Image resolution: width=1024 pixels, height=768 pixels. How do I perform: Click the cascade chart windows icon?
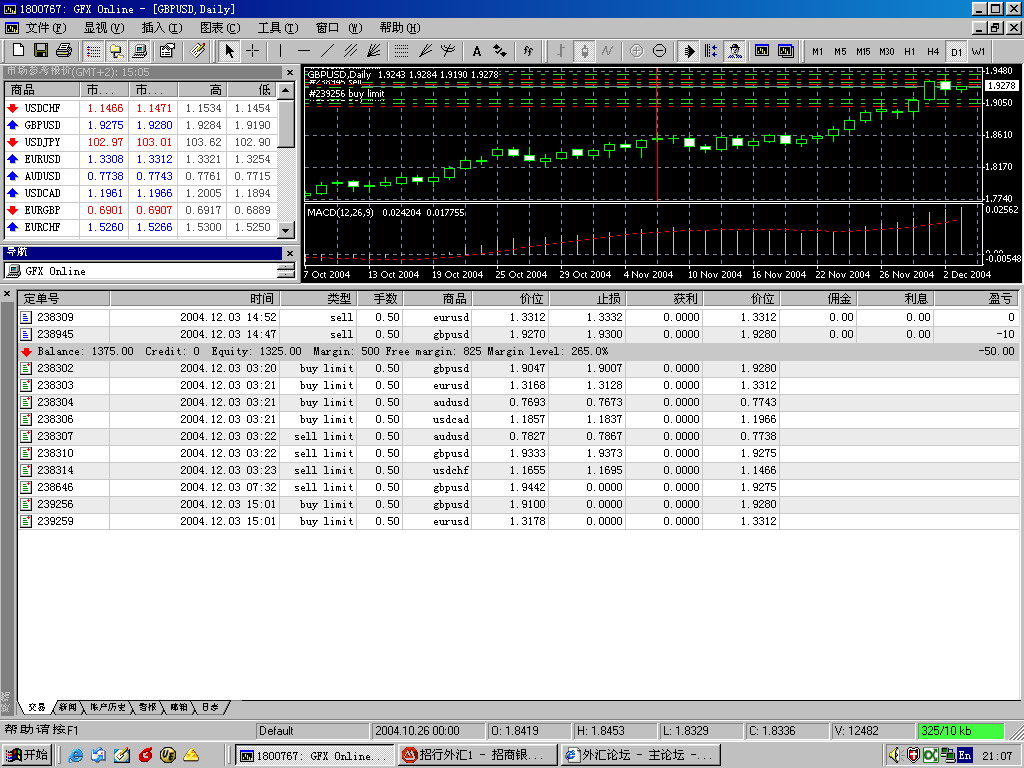tap(786, 50)
